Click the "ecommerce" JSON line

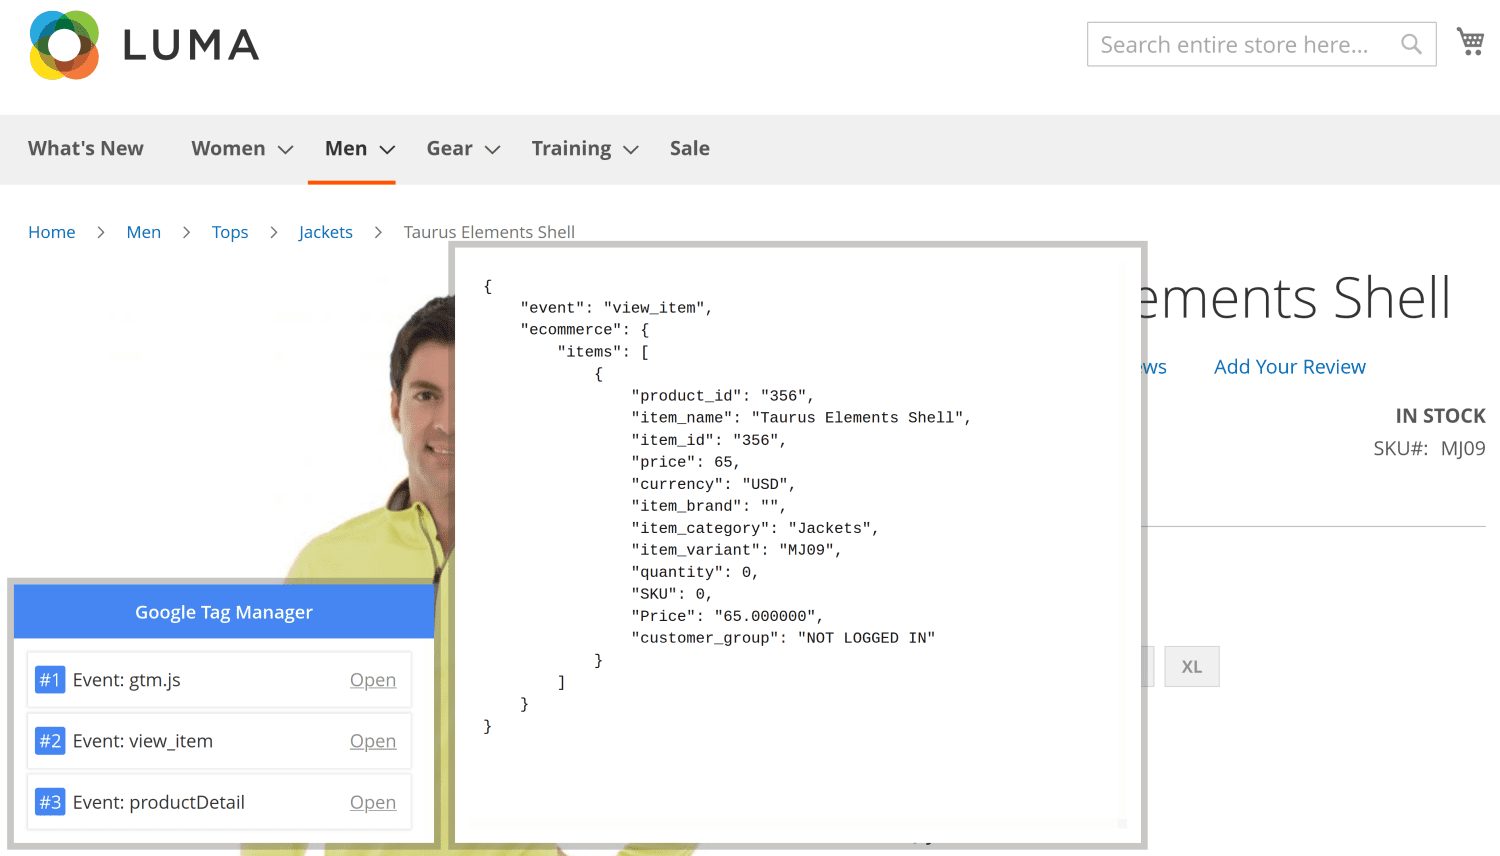coord(585,330)
